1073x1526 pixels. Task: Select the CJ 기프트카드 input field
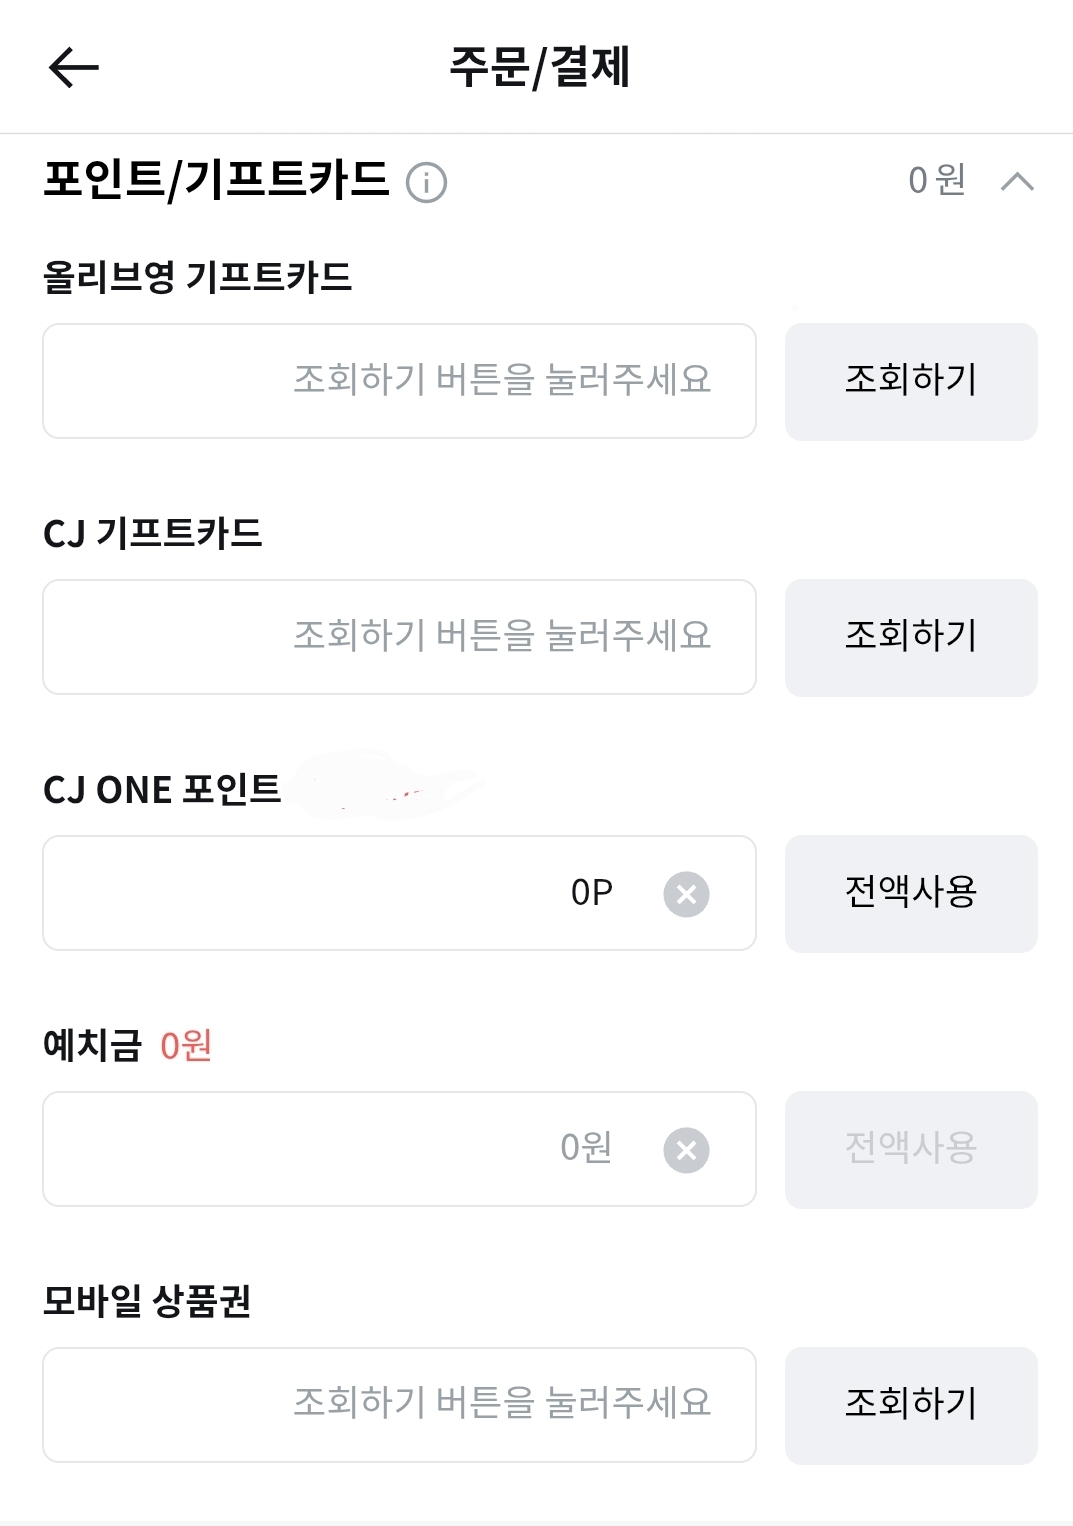(x=399, y=637)
